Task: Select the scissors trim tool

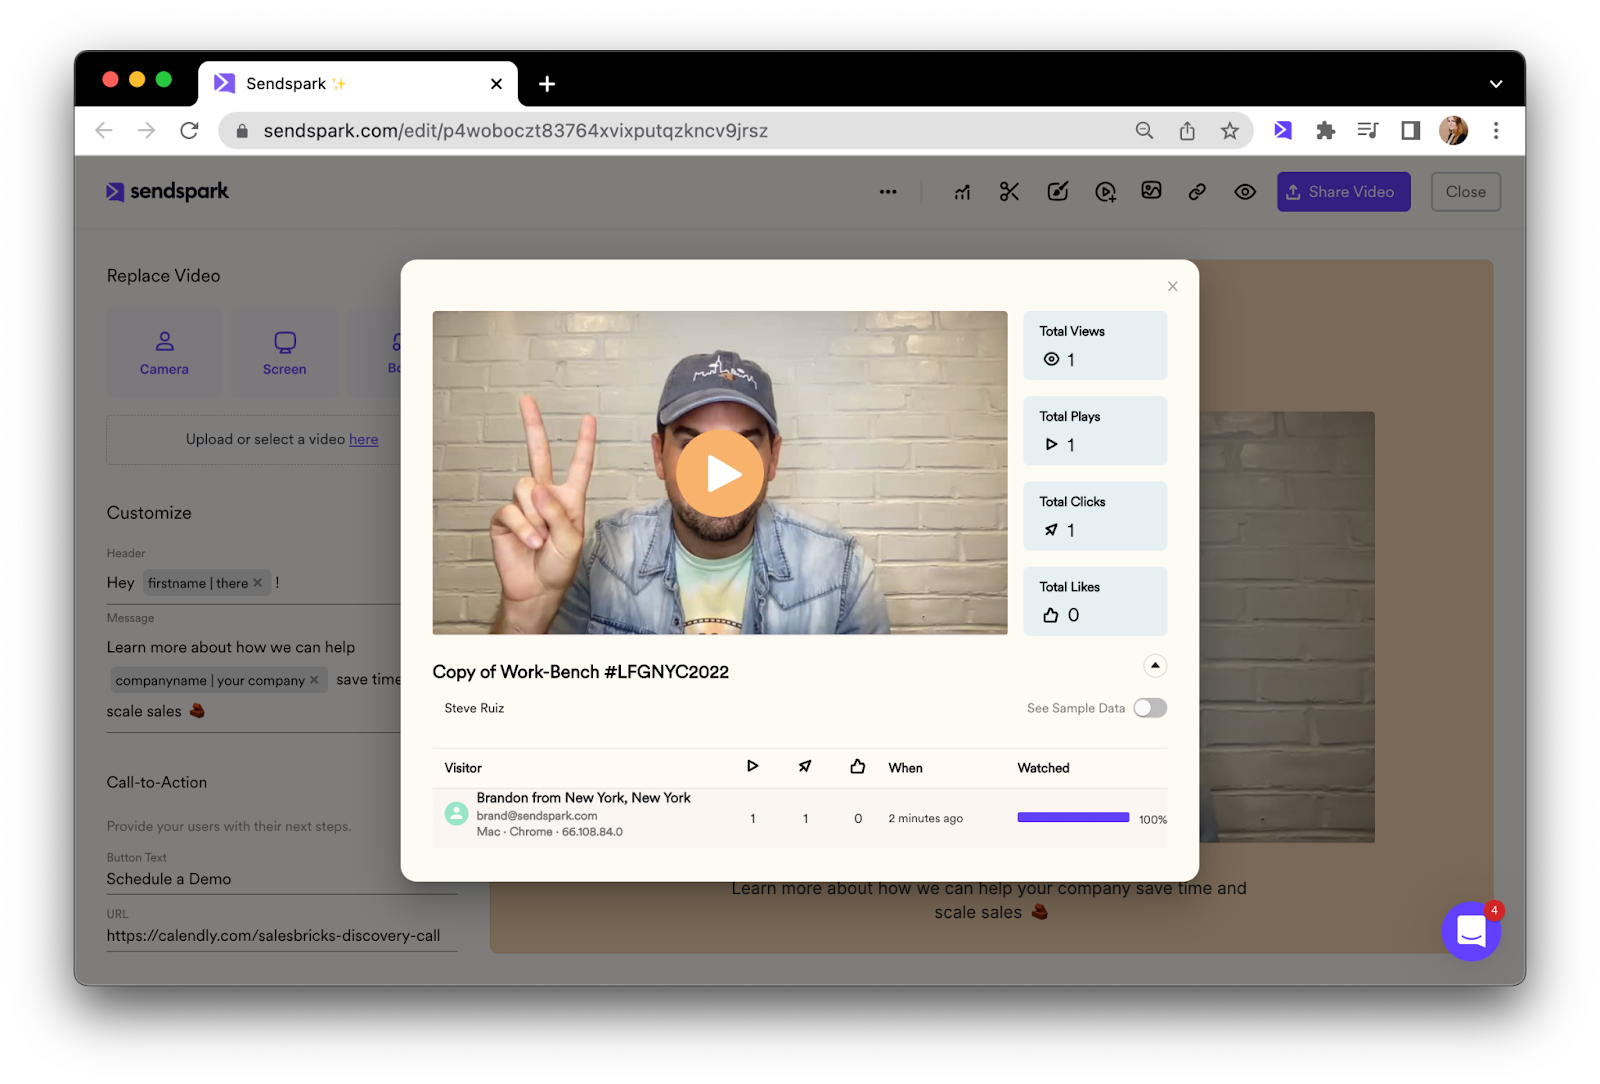Action: point(1009,192)
